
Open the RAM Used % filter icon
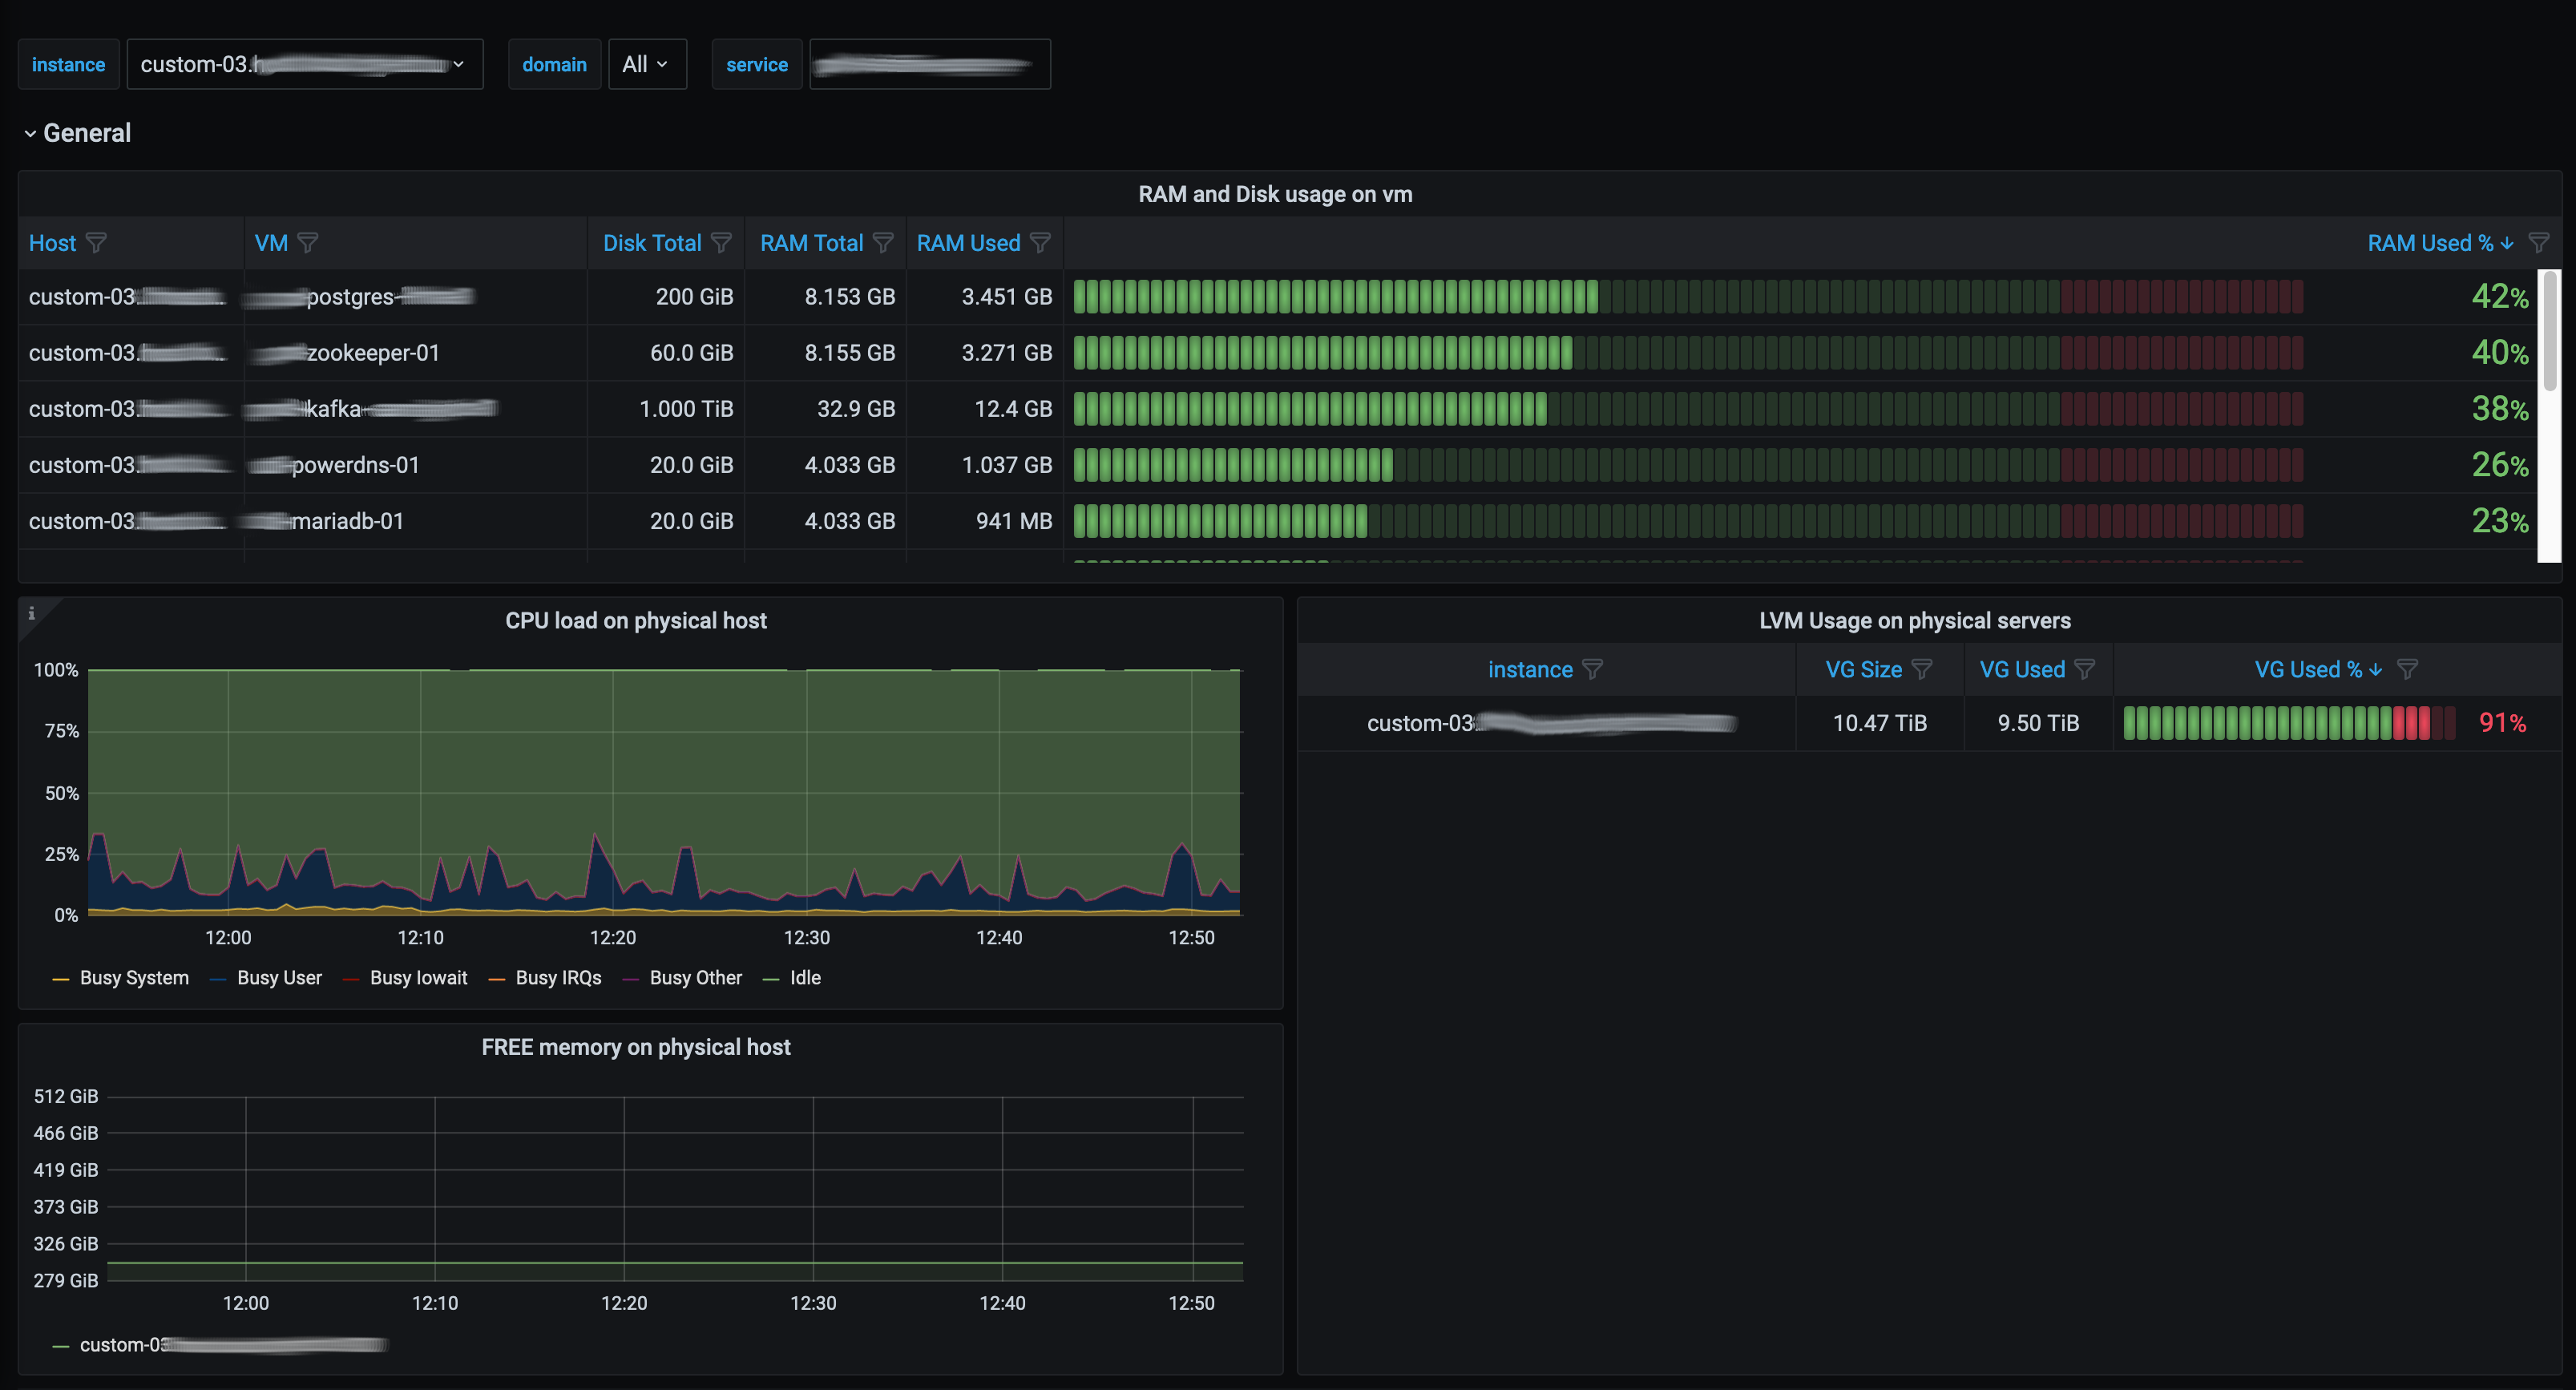(x=2538, y=243)
